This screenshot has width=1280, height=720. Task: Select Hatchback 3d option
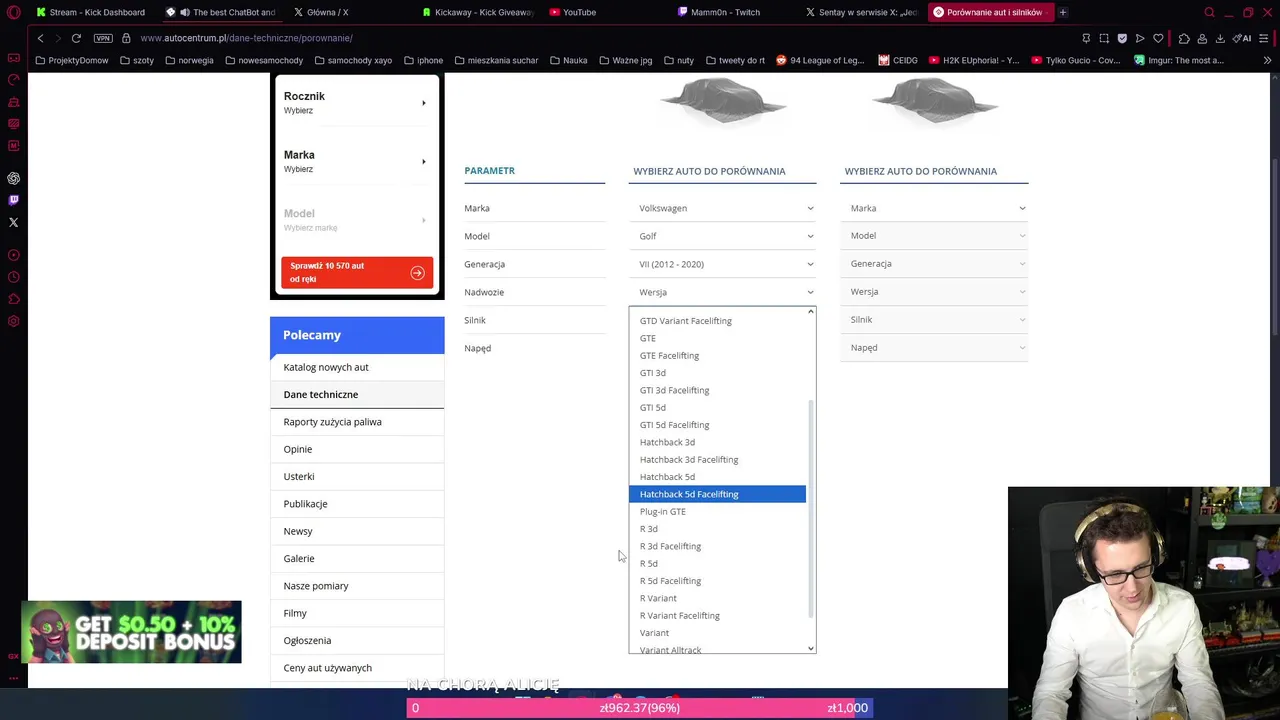(x=717, y=442)
